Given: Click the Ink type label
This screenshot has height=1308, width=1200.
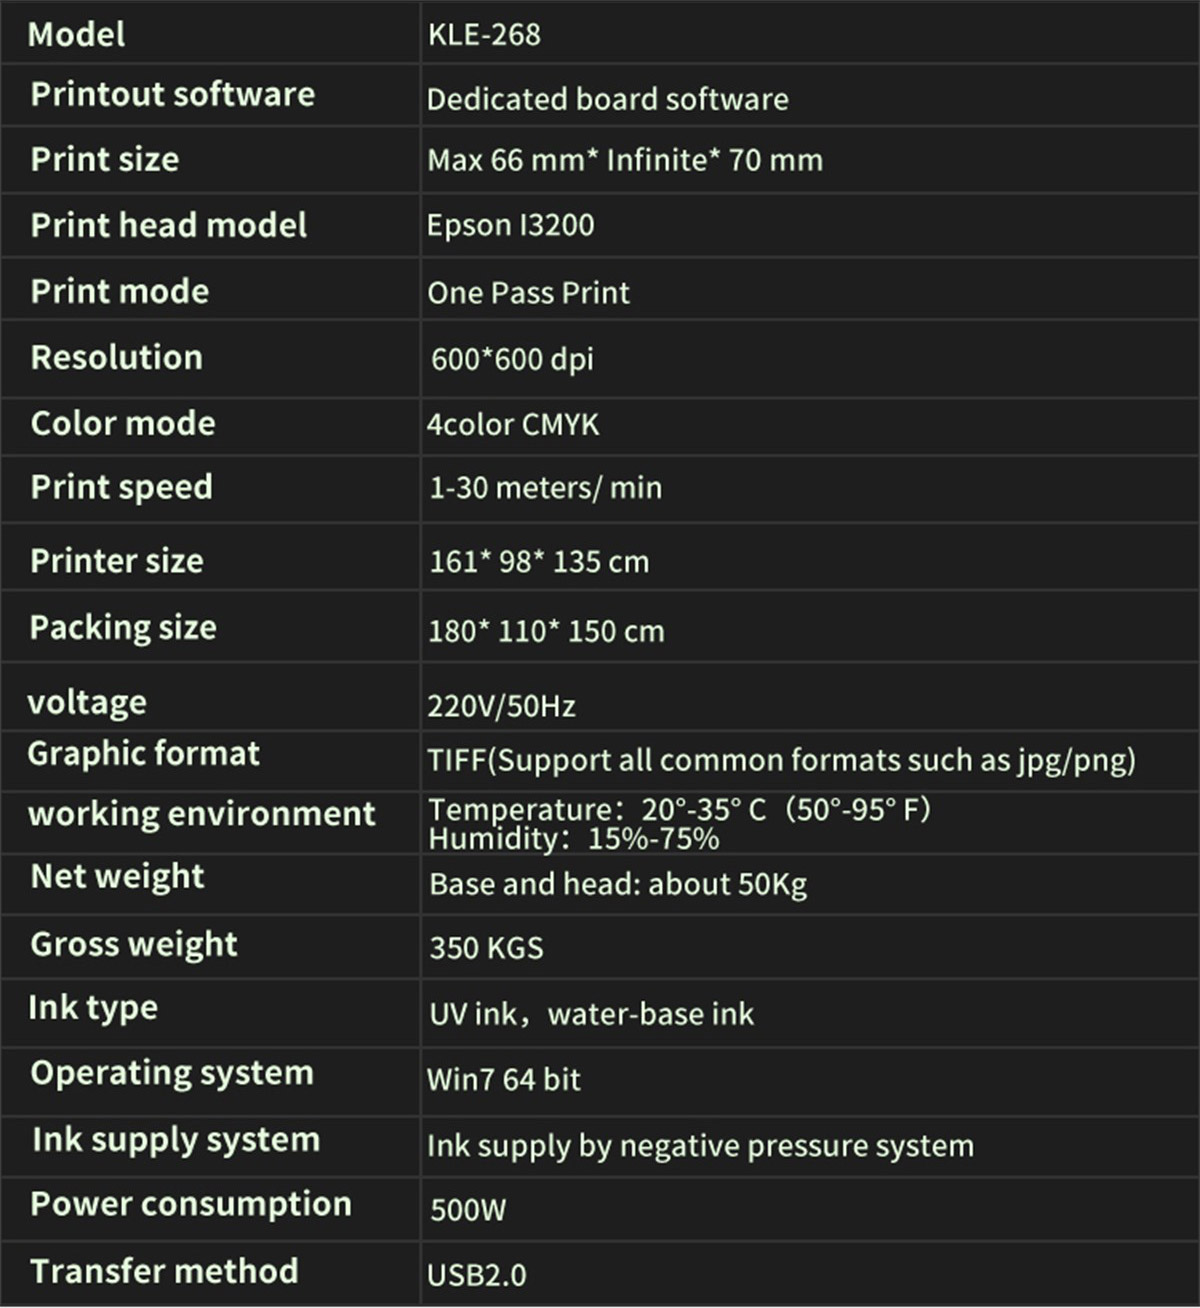Looking at the screenshot, I should [x=93, y=1008].
